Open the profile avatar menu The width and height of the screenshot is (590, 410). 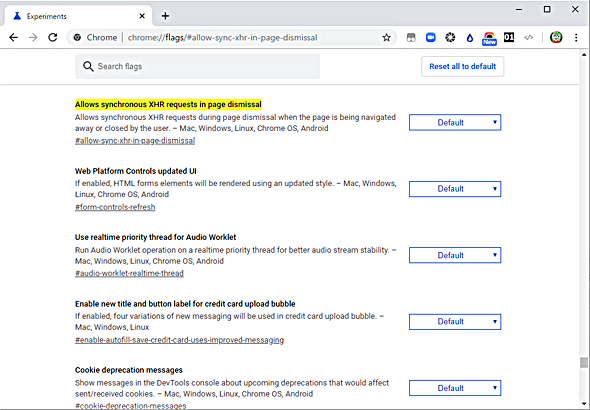(x=556, y=37)
